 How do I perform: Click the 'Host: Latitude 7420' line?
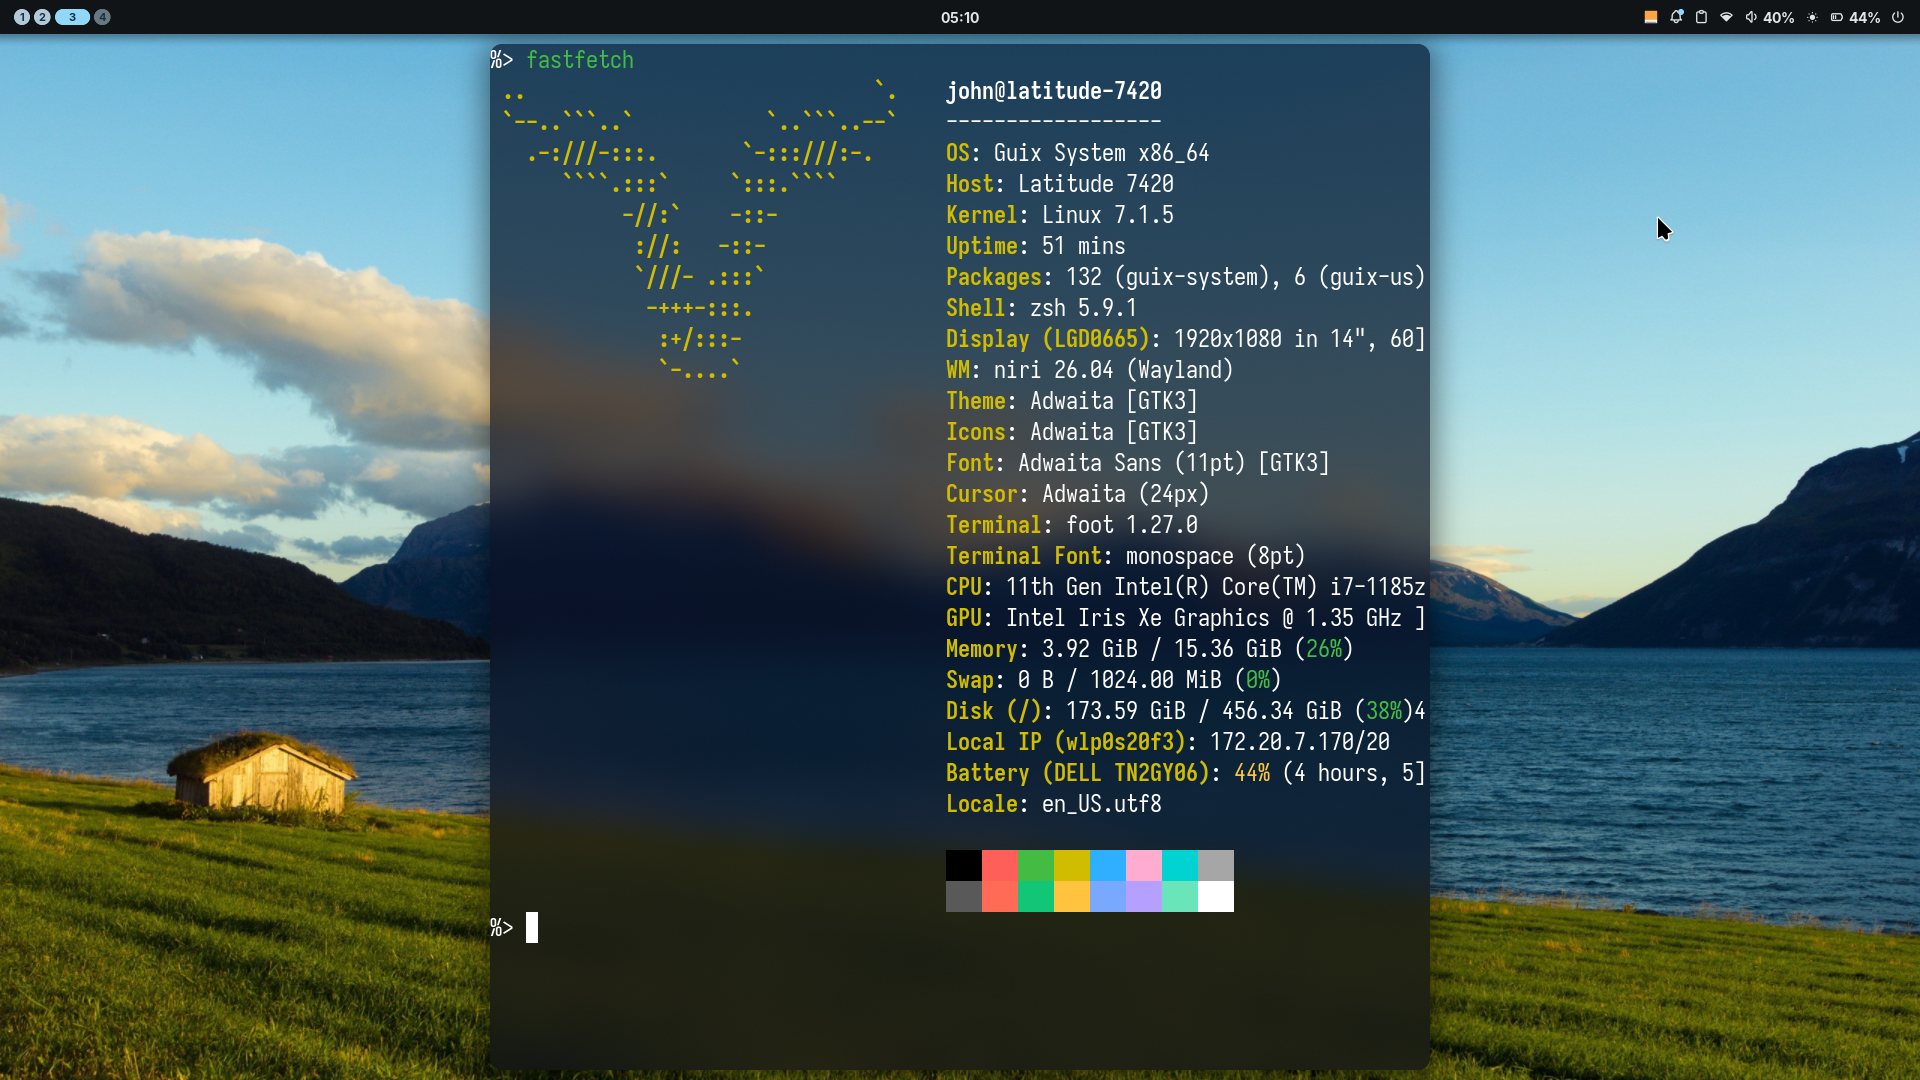[x=1060, y=184]
